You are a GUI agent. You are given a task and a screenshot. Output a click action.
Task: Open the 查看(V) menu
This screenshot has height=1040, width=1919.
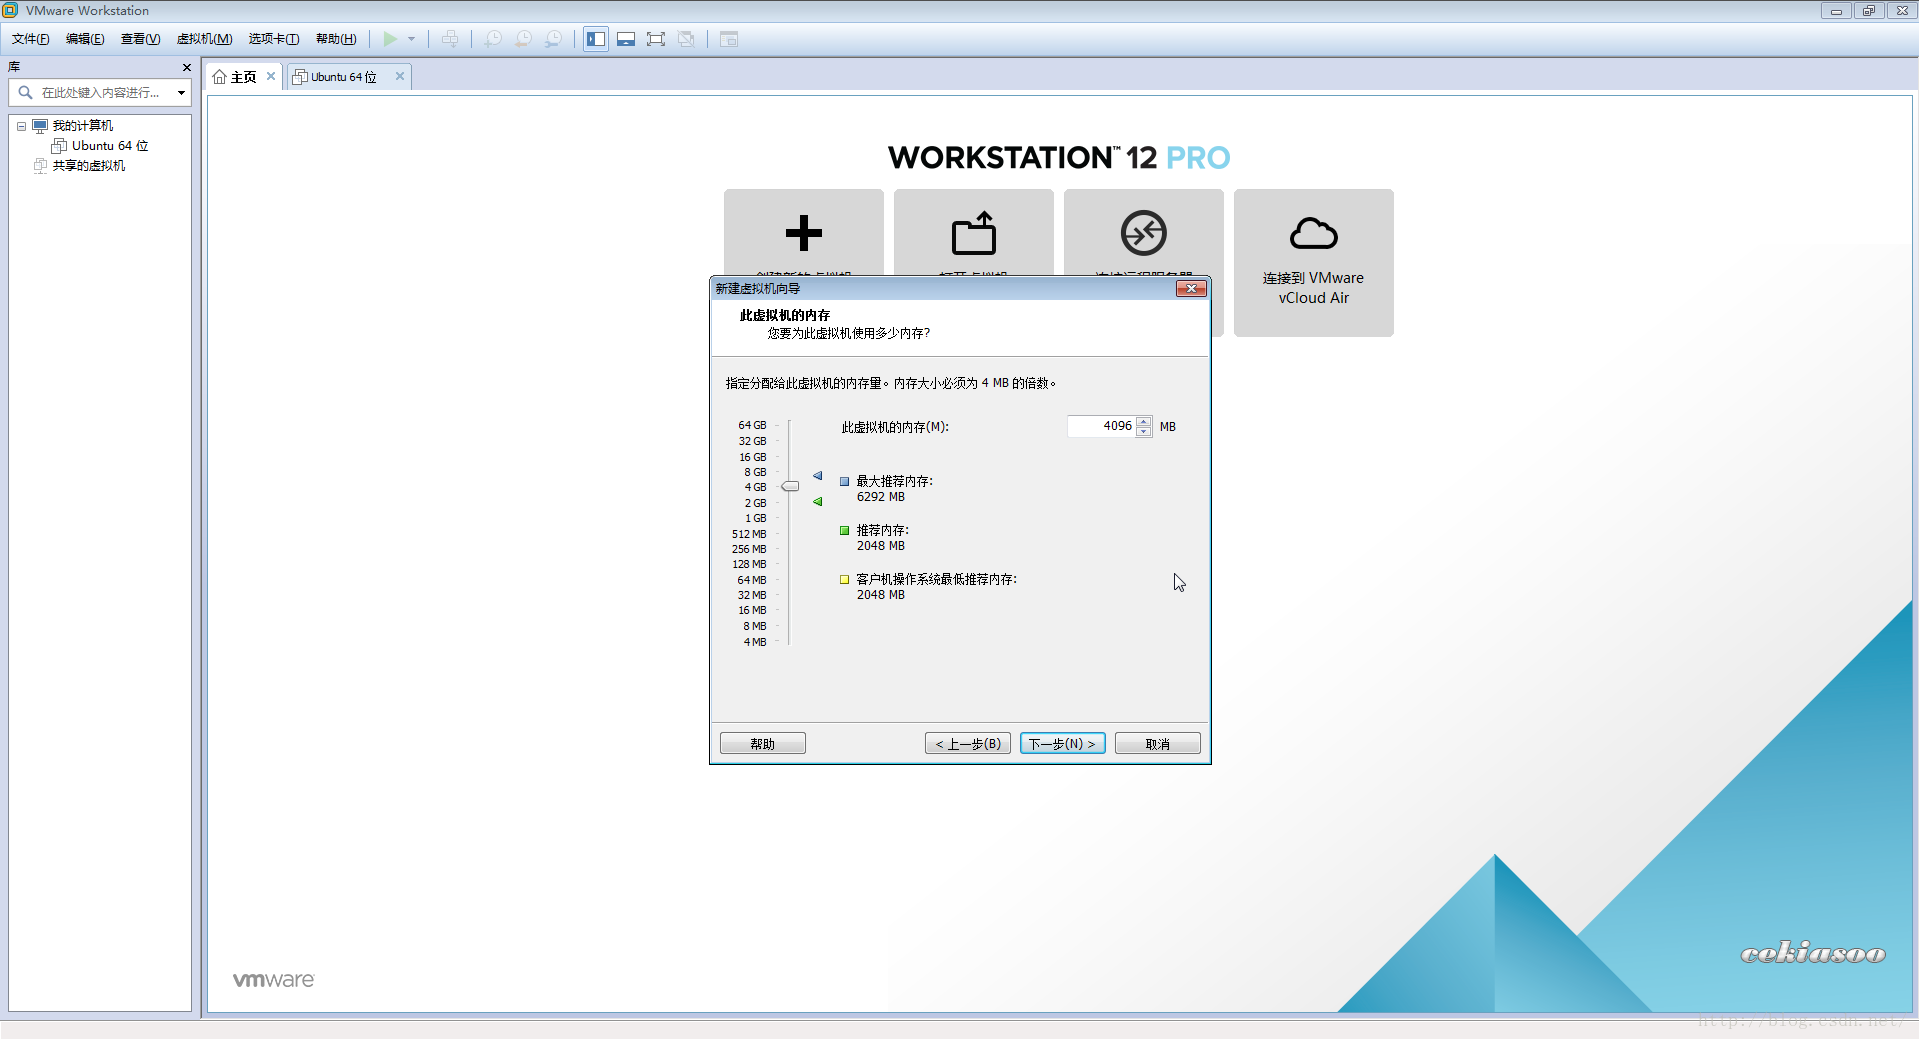click(x=140, y=39)
